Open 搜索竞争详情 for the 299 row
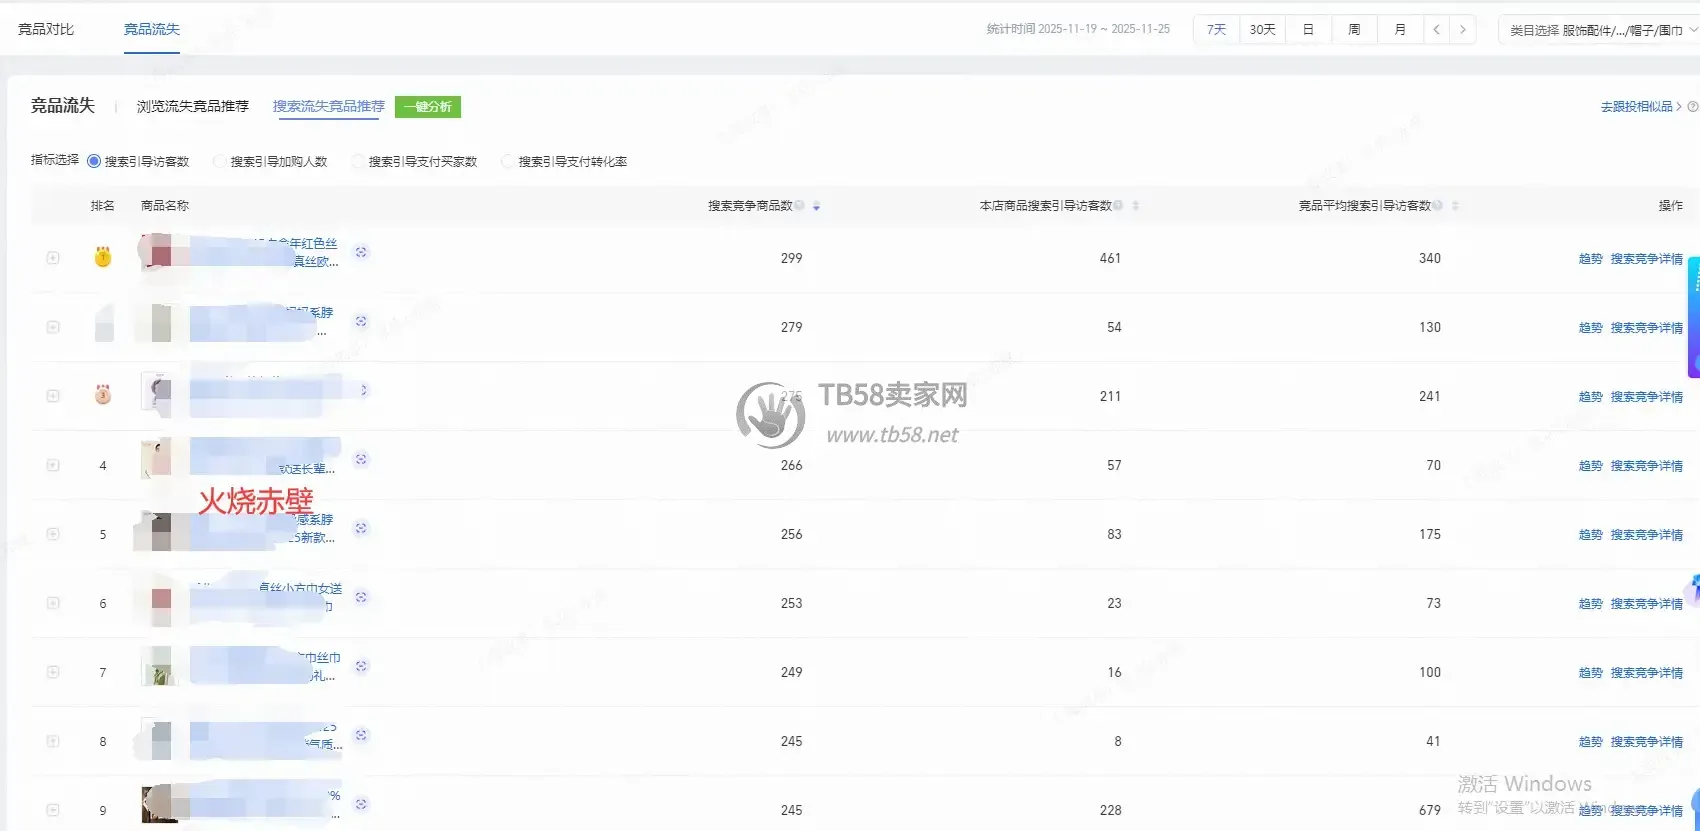This screenshot has height=831, width=1700. point(1646,259)
